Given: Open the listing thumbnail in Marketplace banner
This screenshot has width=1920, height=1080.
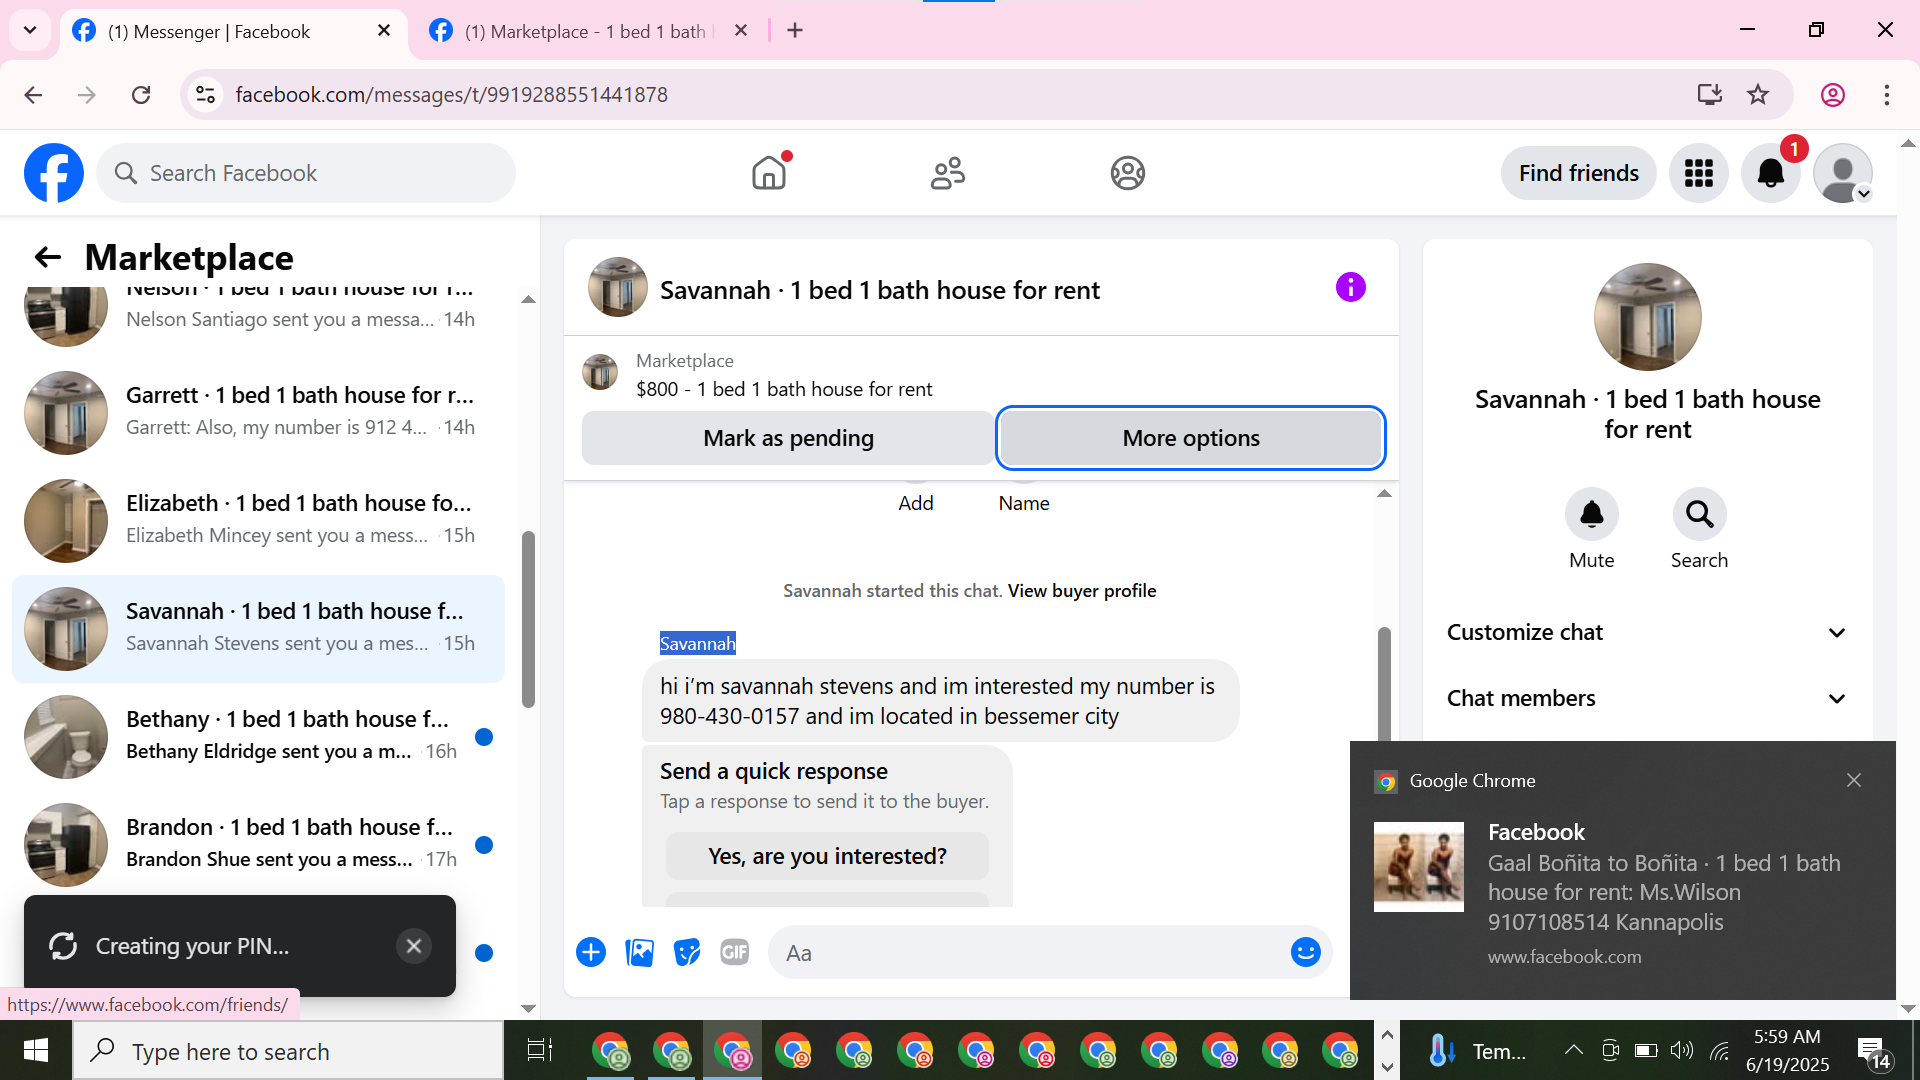Looking at the screenshot, I should [600, 372].
